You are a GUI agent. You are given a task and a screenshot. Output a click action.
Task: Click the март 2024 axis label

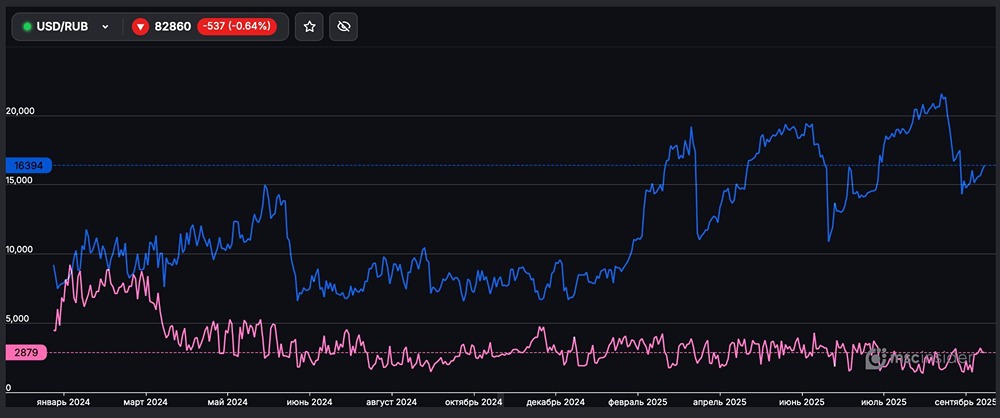[146, 401]
